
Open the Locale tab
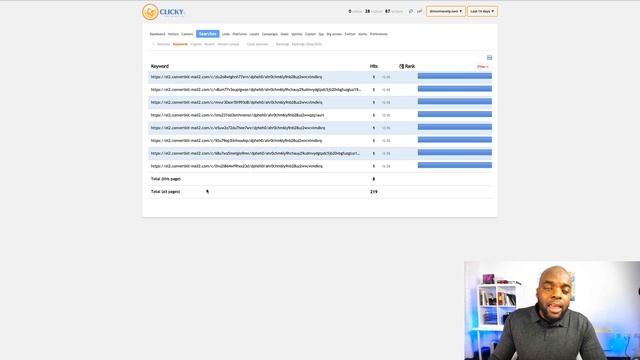point(254,34)
